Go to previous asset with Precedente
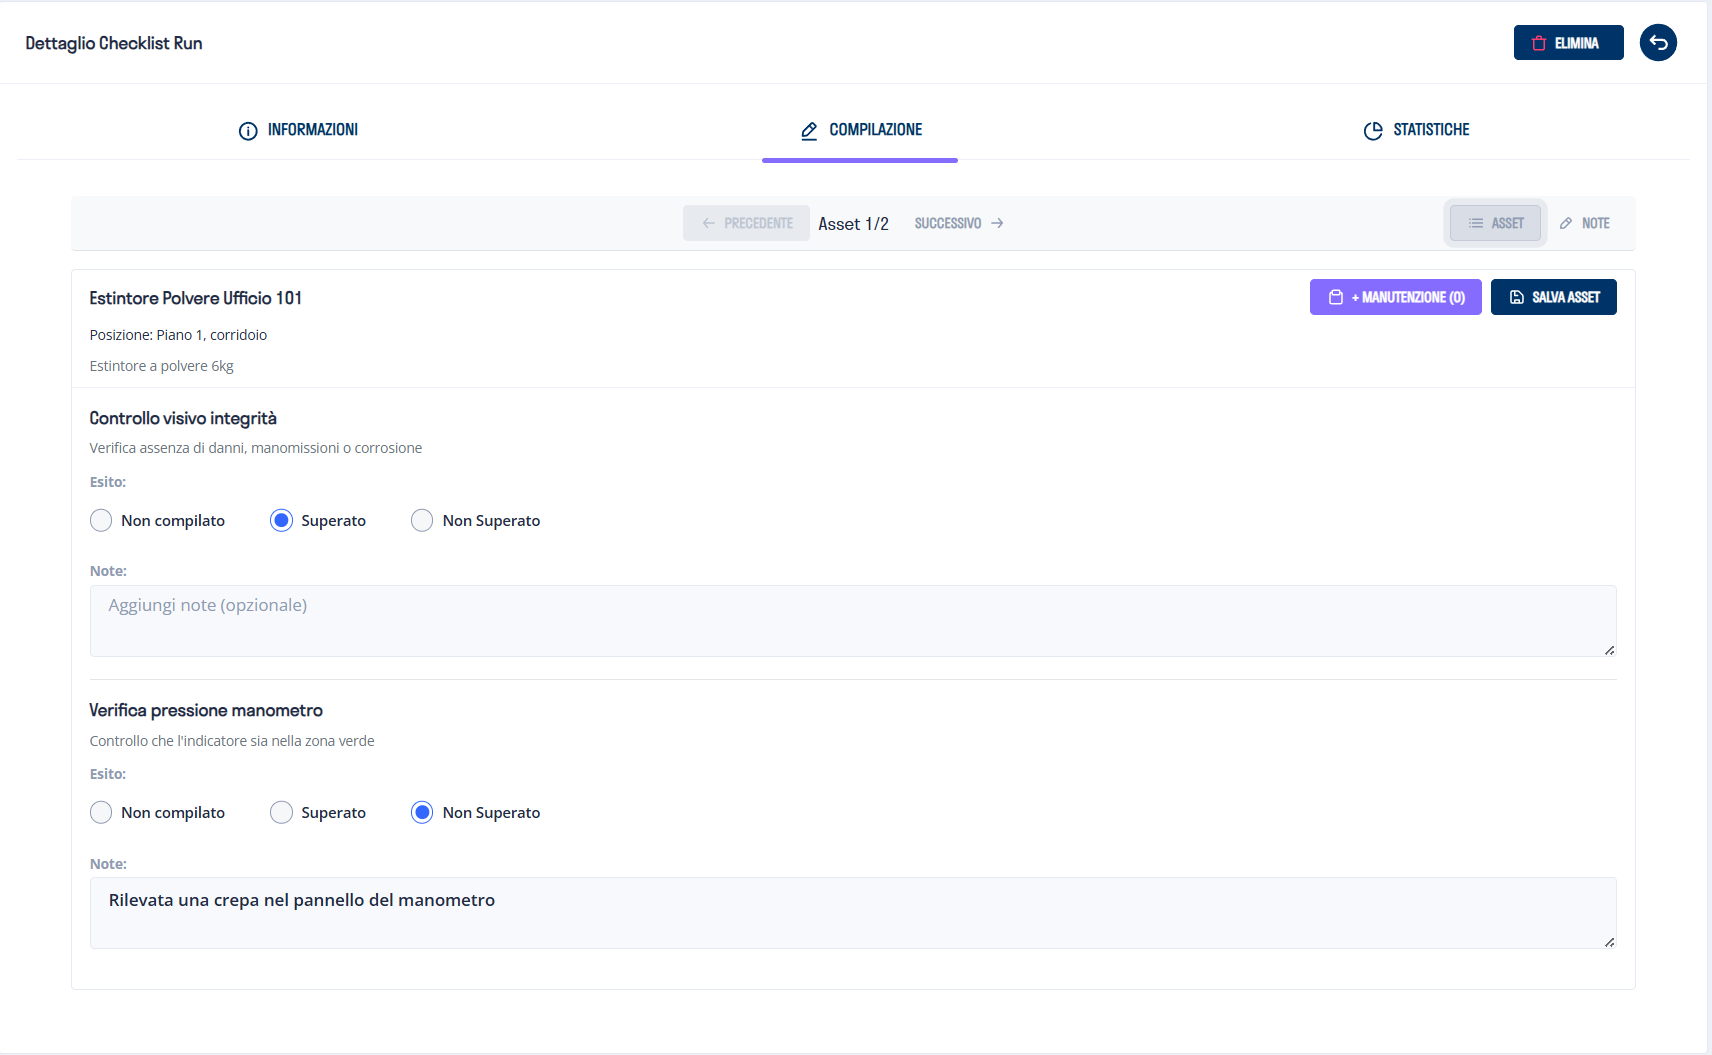 746,223
